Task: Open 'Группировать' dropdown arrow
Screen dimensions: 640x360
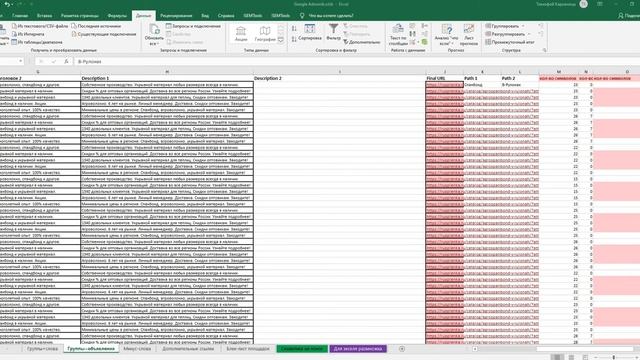Action: click(x=523, y=26)
